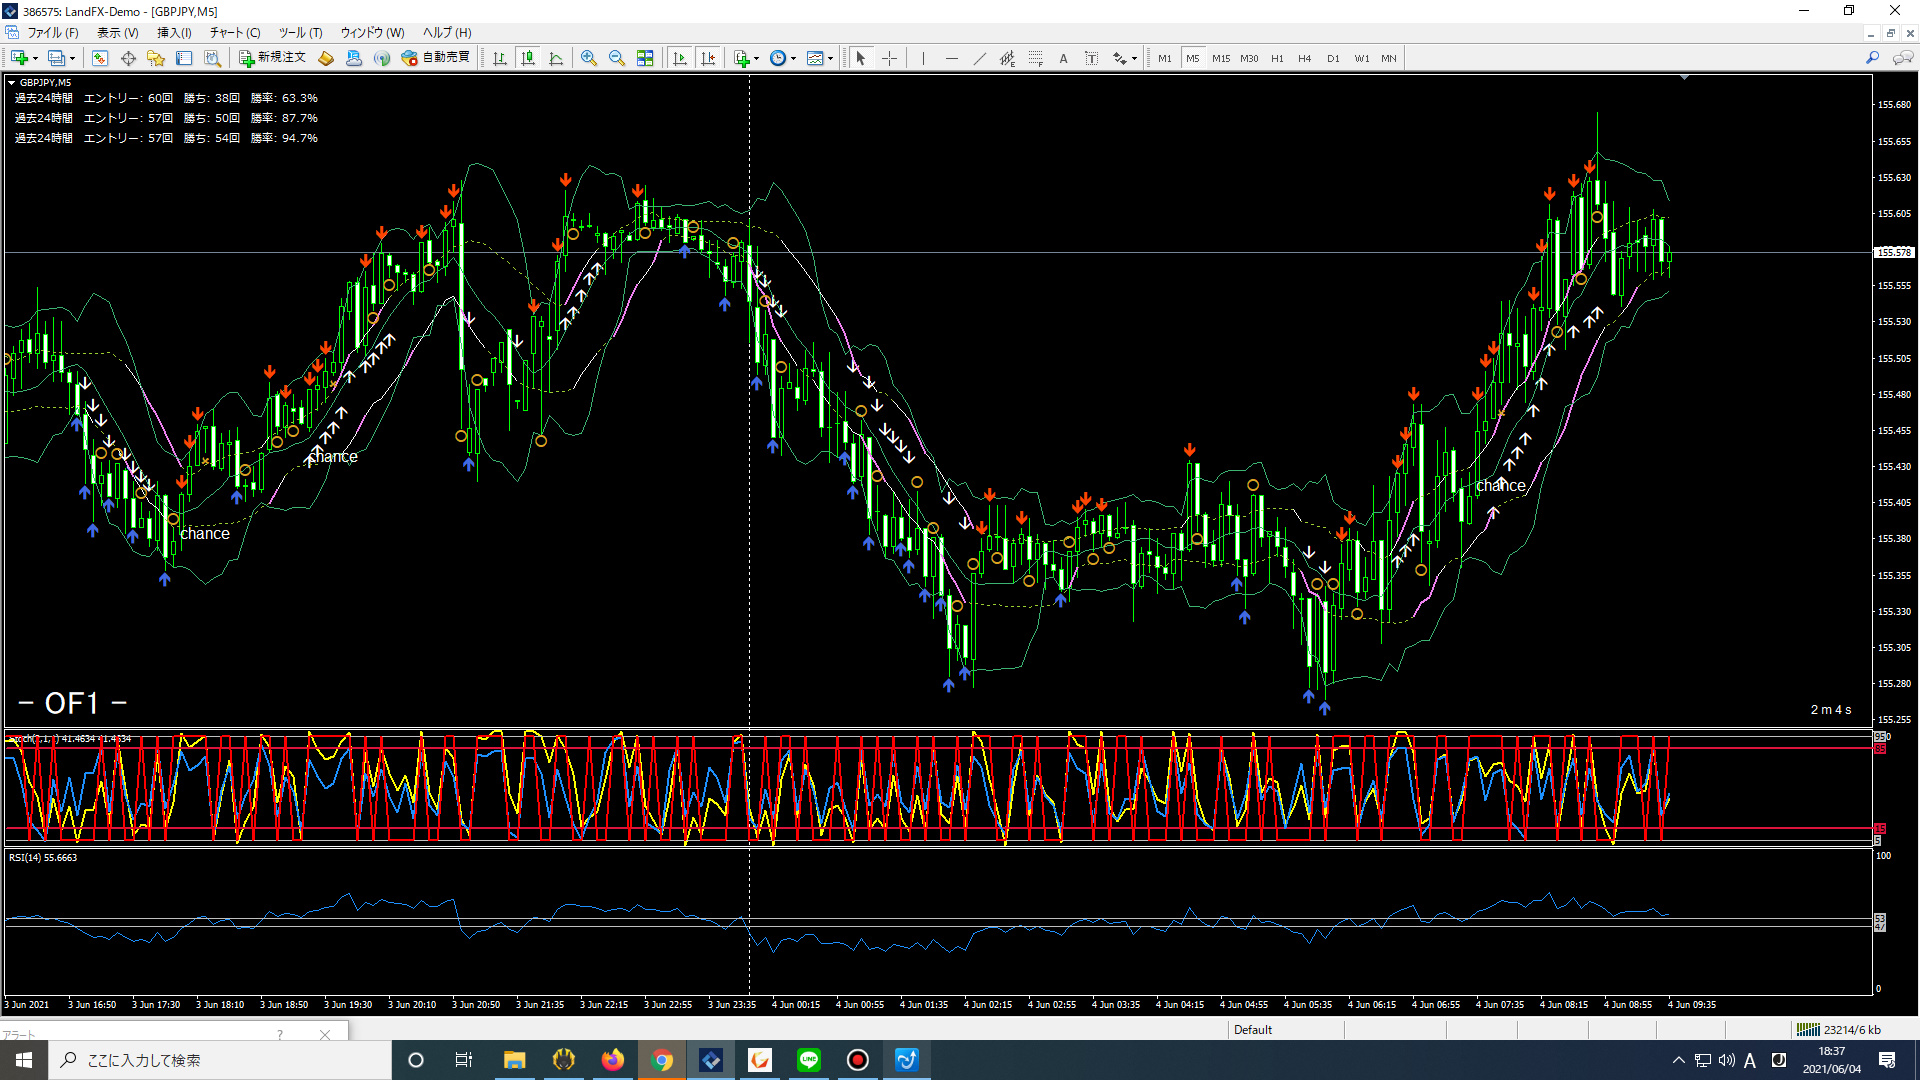The height and width of the screenshot is (1080, 1920).
Task: Select the crosshair cursor tool
Action: tap(889, 58)
